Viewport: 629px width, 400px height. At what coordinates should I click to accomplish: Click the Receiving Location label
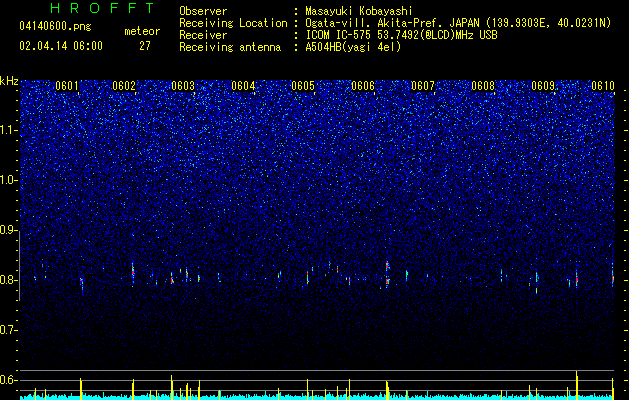point(233,23)
